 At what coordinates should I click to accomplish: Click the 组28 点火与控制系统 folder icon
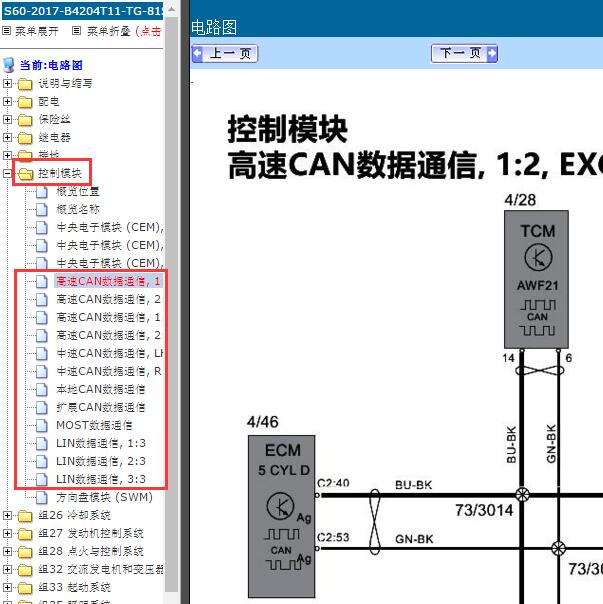coord(25,551)
